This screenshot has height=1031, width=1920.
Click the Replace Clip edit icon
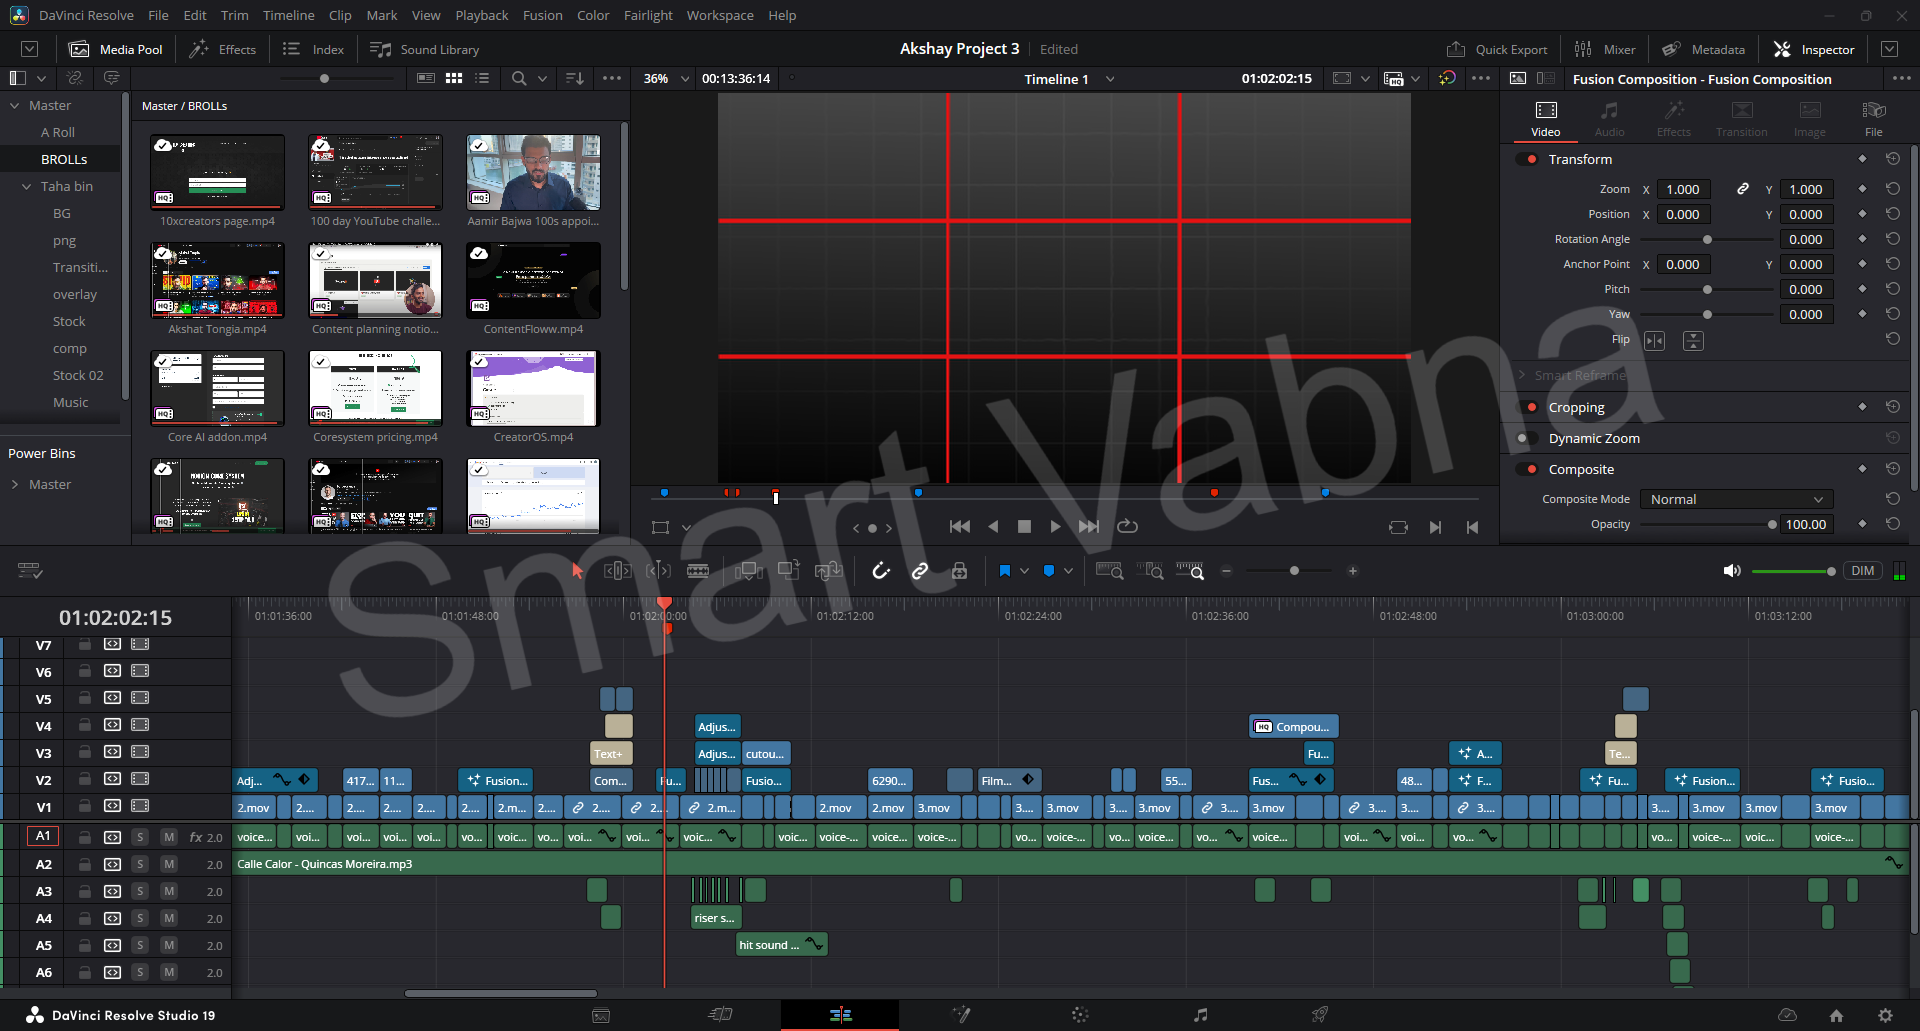point(828,571)
